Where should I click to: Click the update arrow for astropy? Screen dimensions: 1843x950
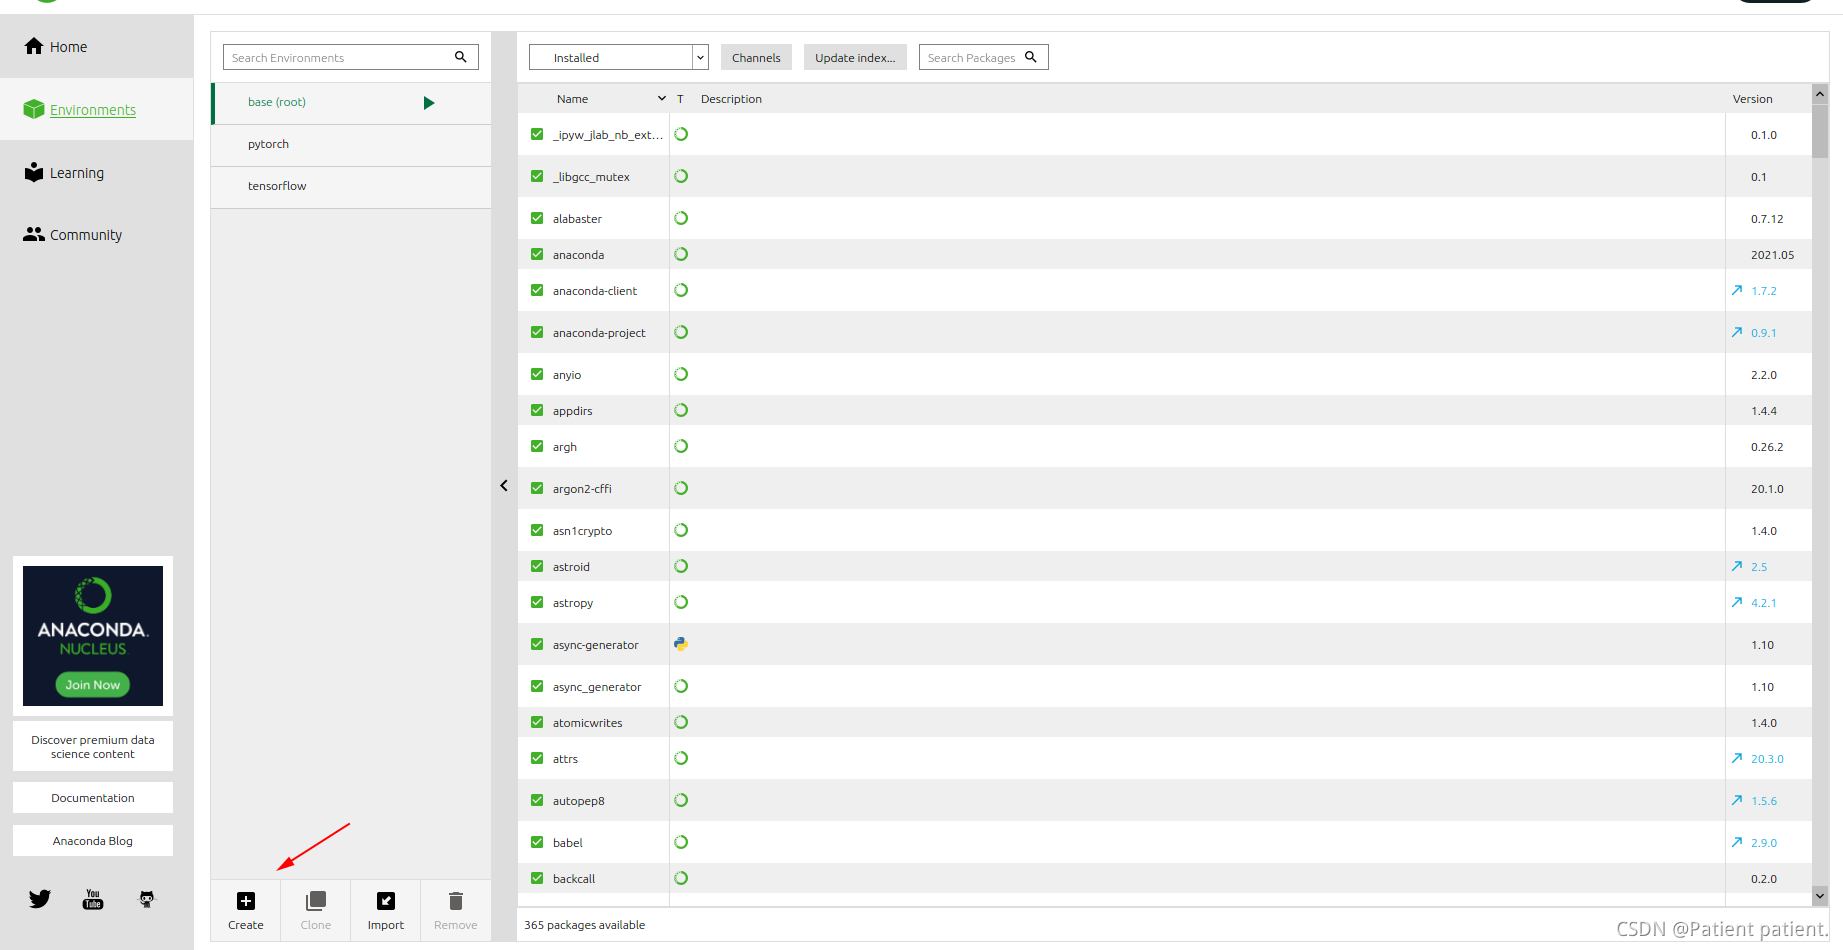(1737, 602)
